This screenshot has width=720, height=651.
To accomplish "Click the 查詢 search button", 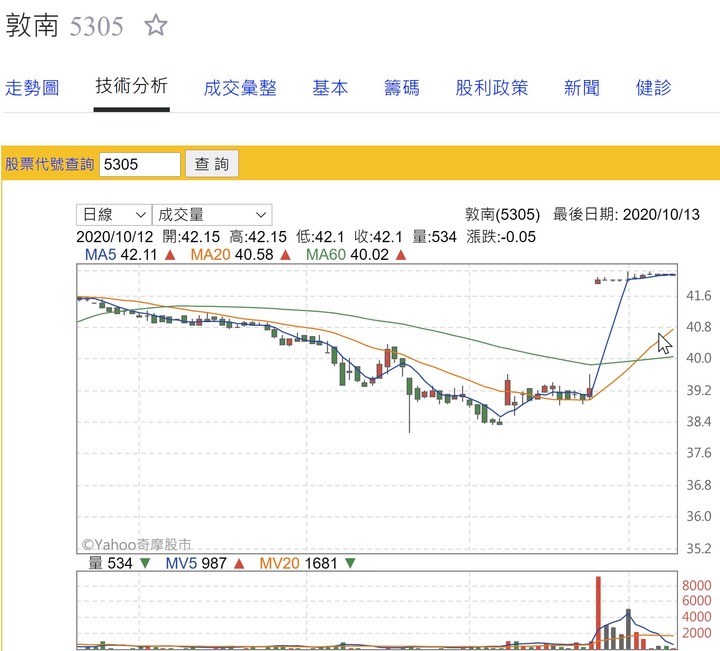I will (212, 163).
